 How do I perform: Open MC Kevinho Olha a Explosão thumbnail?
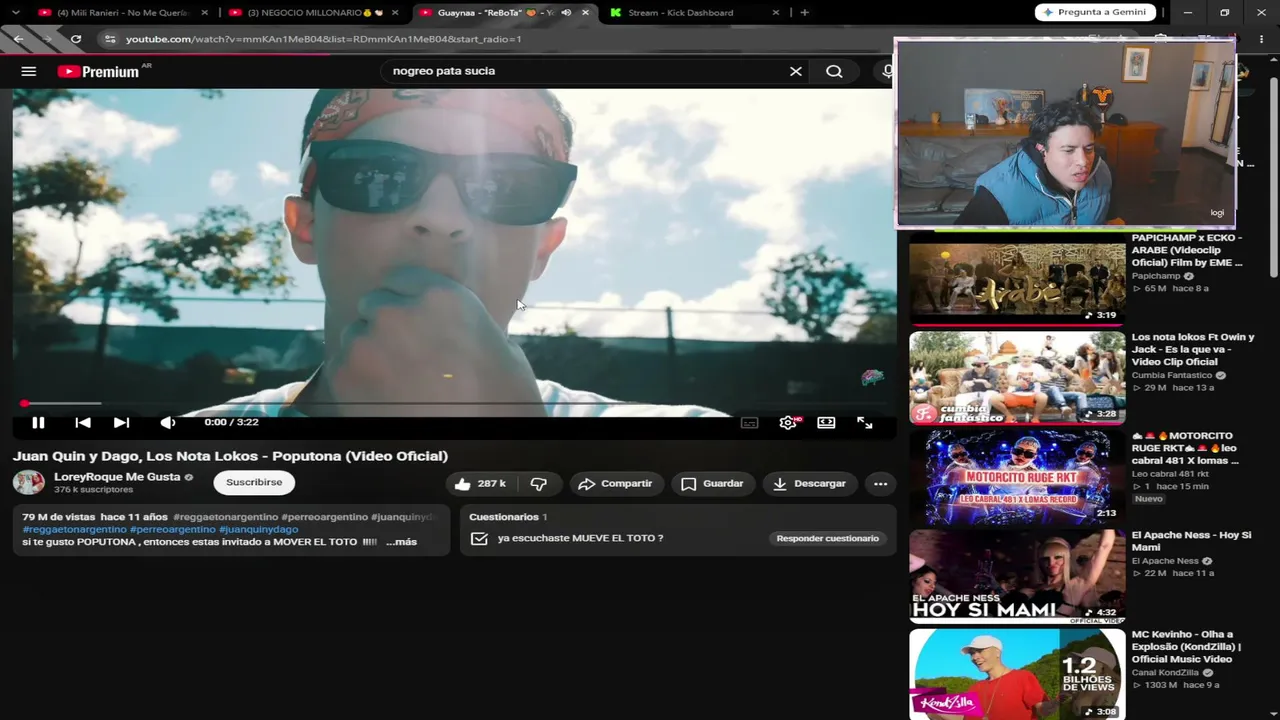(x=1017, y=675)
